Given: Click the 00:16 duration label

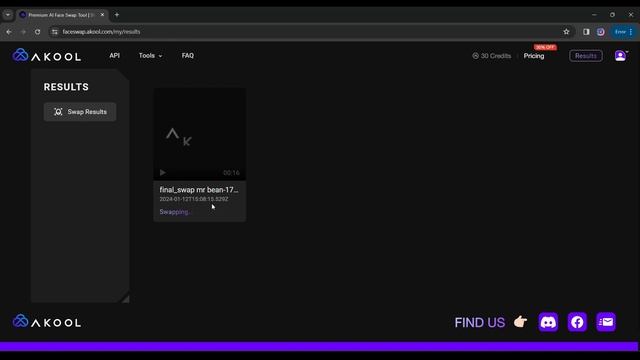Looking at the screenshot, I should pos(231,173).
